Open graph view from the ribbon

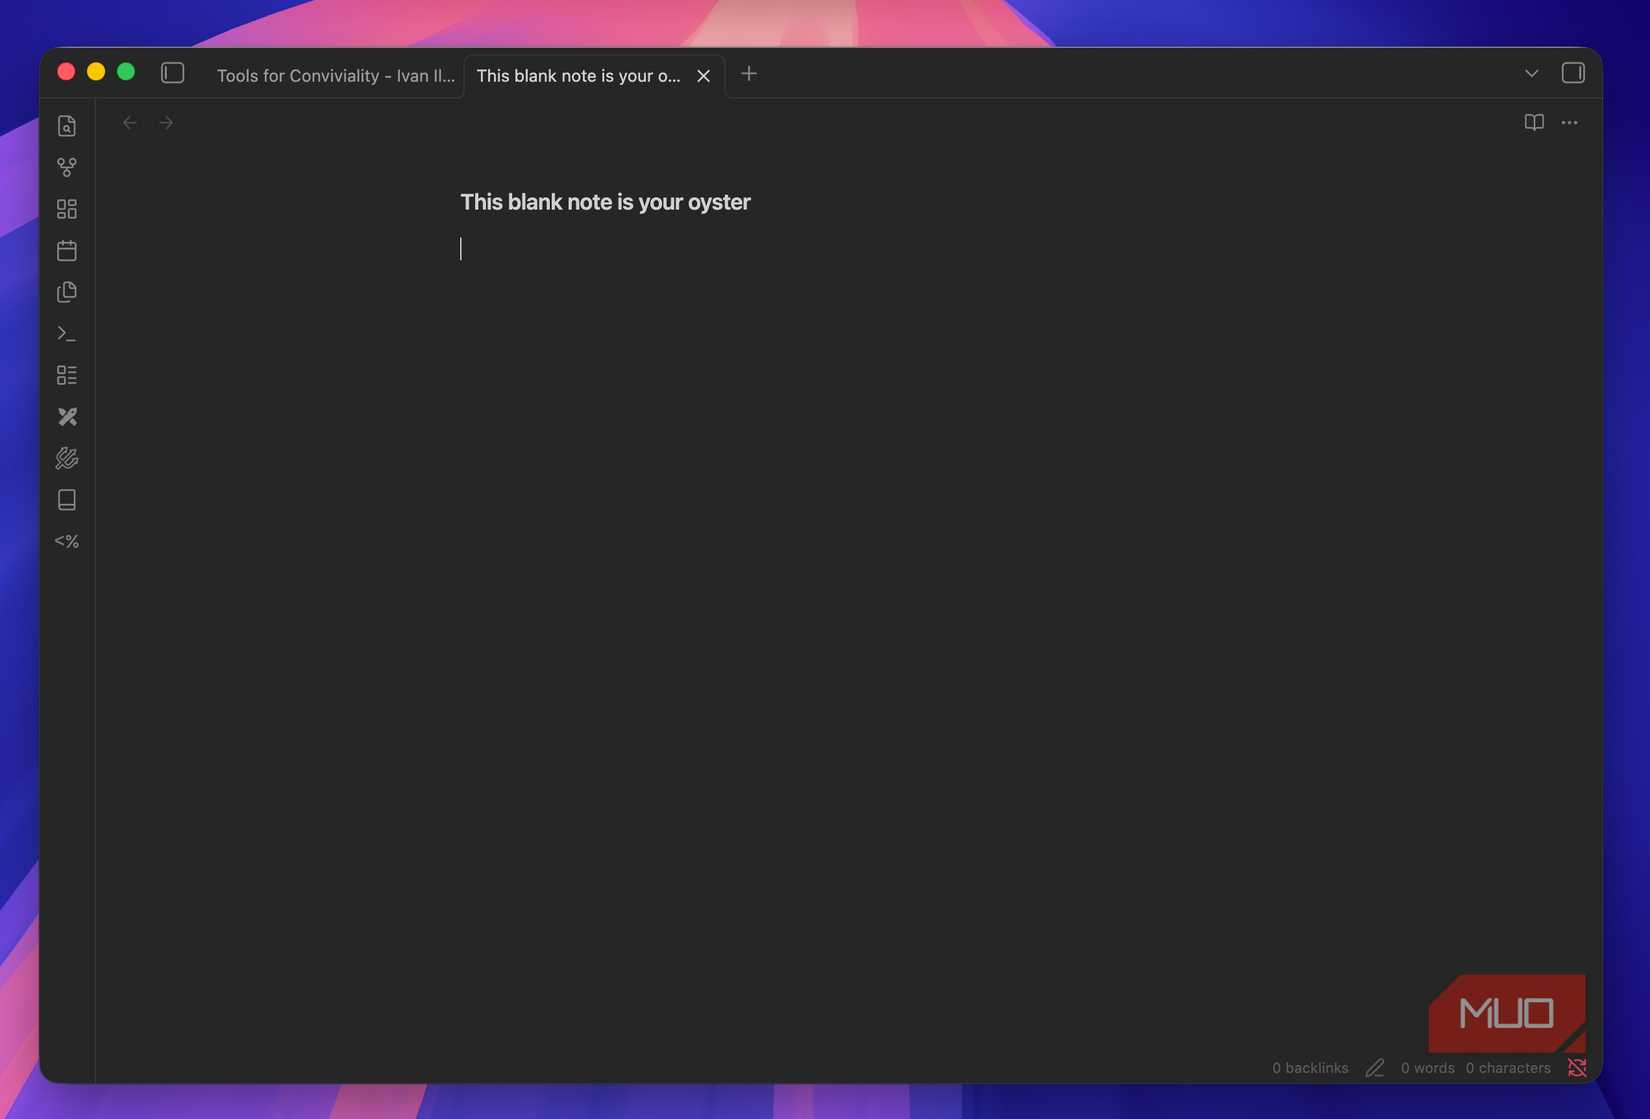pos(67,167)
